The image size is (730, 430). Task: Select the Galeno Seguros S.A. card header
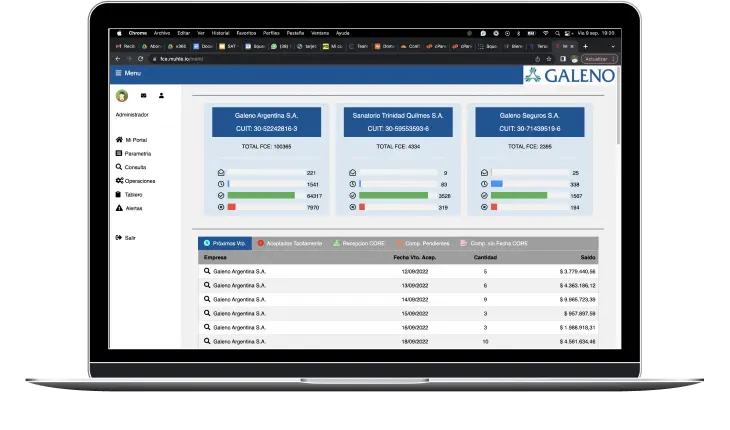tap(530, 122)
